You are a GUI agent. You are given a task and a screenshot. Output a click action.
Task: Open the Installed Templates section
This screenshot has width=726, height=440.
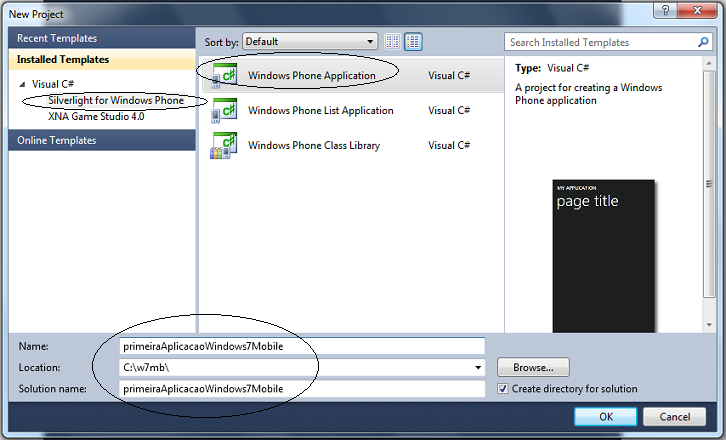tap(102, 59)
